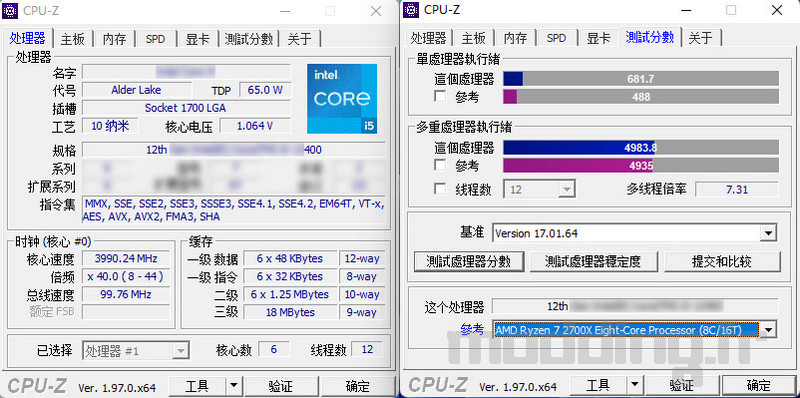Screen dimensions: 800x398
Task: Click the multi-thread score bar showing 4983.8
Action: pos(641,148)
